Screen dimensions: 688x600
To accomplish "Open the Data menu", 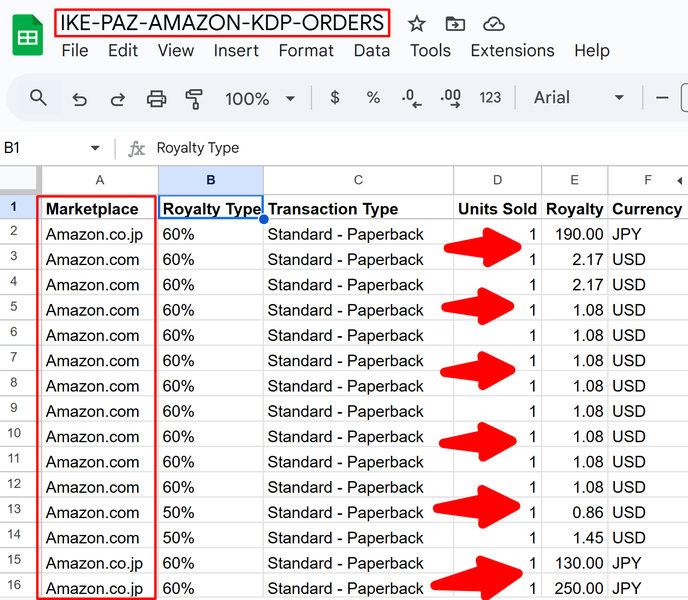I will (x=371, y=50).
